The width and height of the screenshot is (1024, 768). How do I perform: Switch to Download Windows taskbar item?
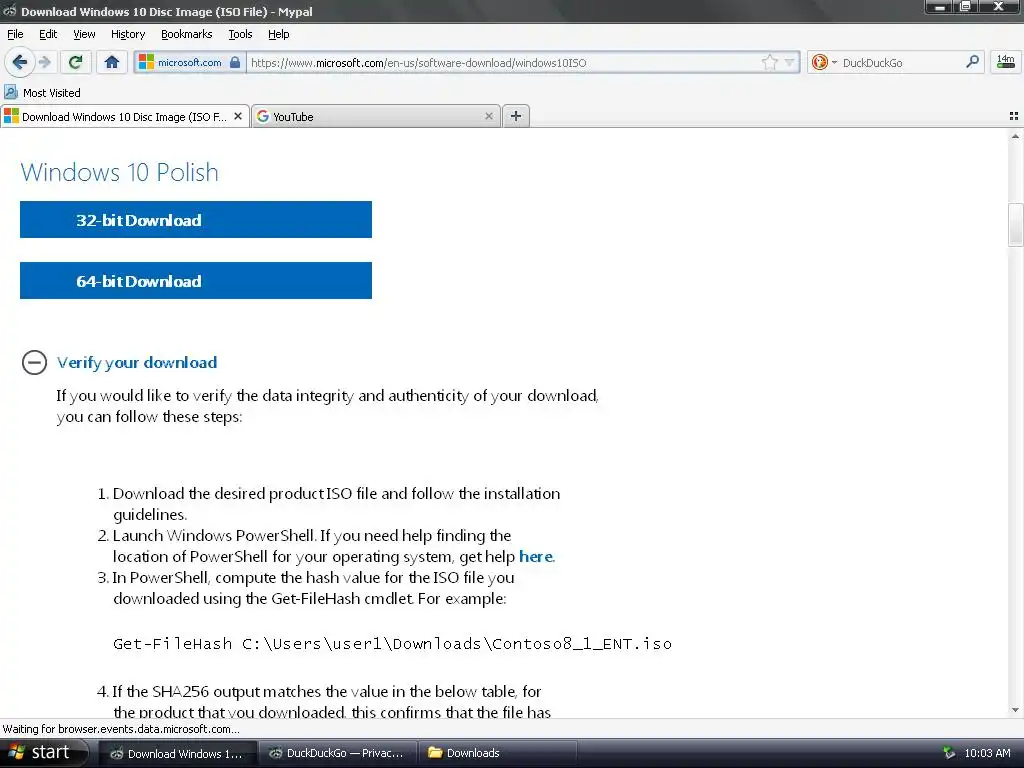(x=176, y=754)
